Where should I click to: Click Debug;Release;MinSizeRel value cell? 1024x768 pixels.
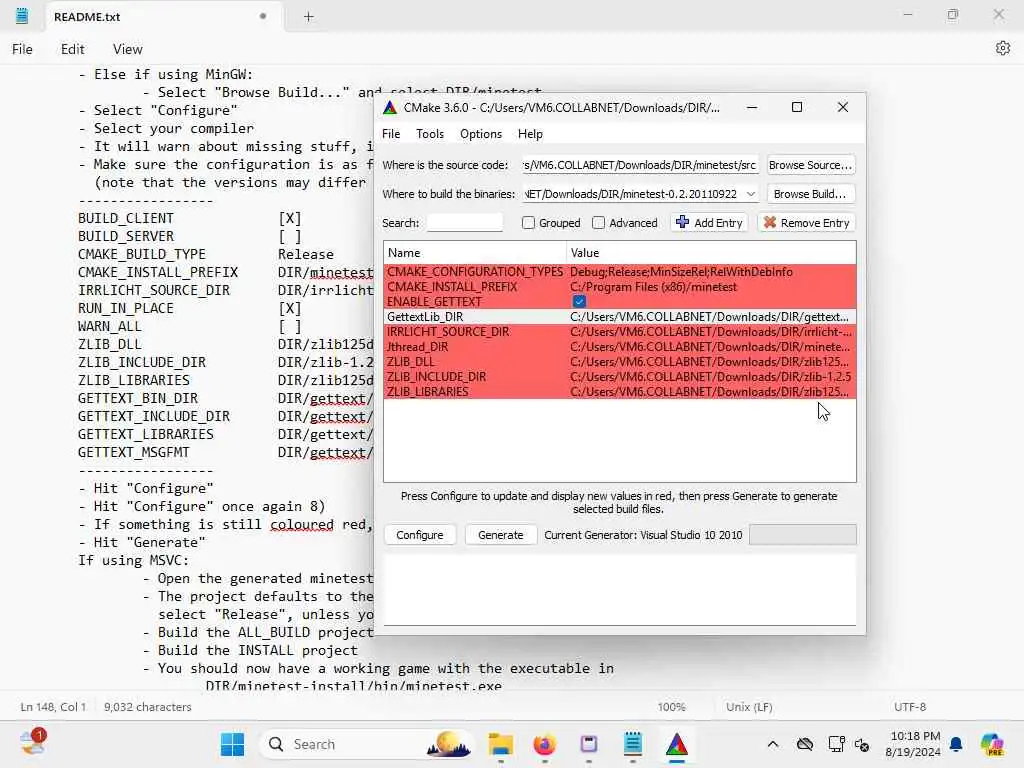coord(681,272)
